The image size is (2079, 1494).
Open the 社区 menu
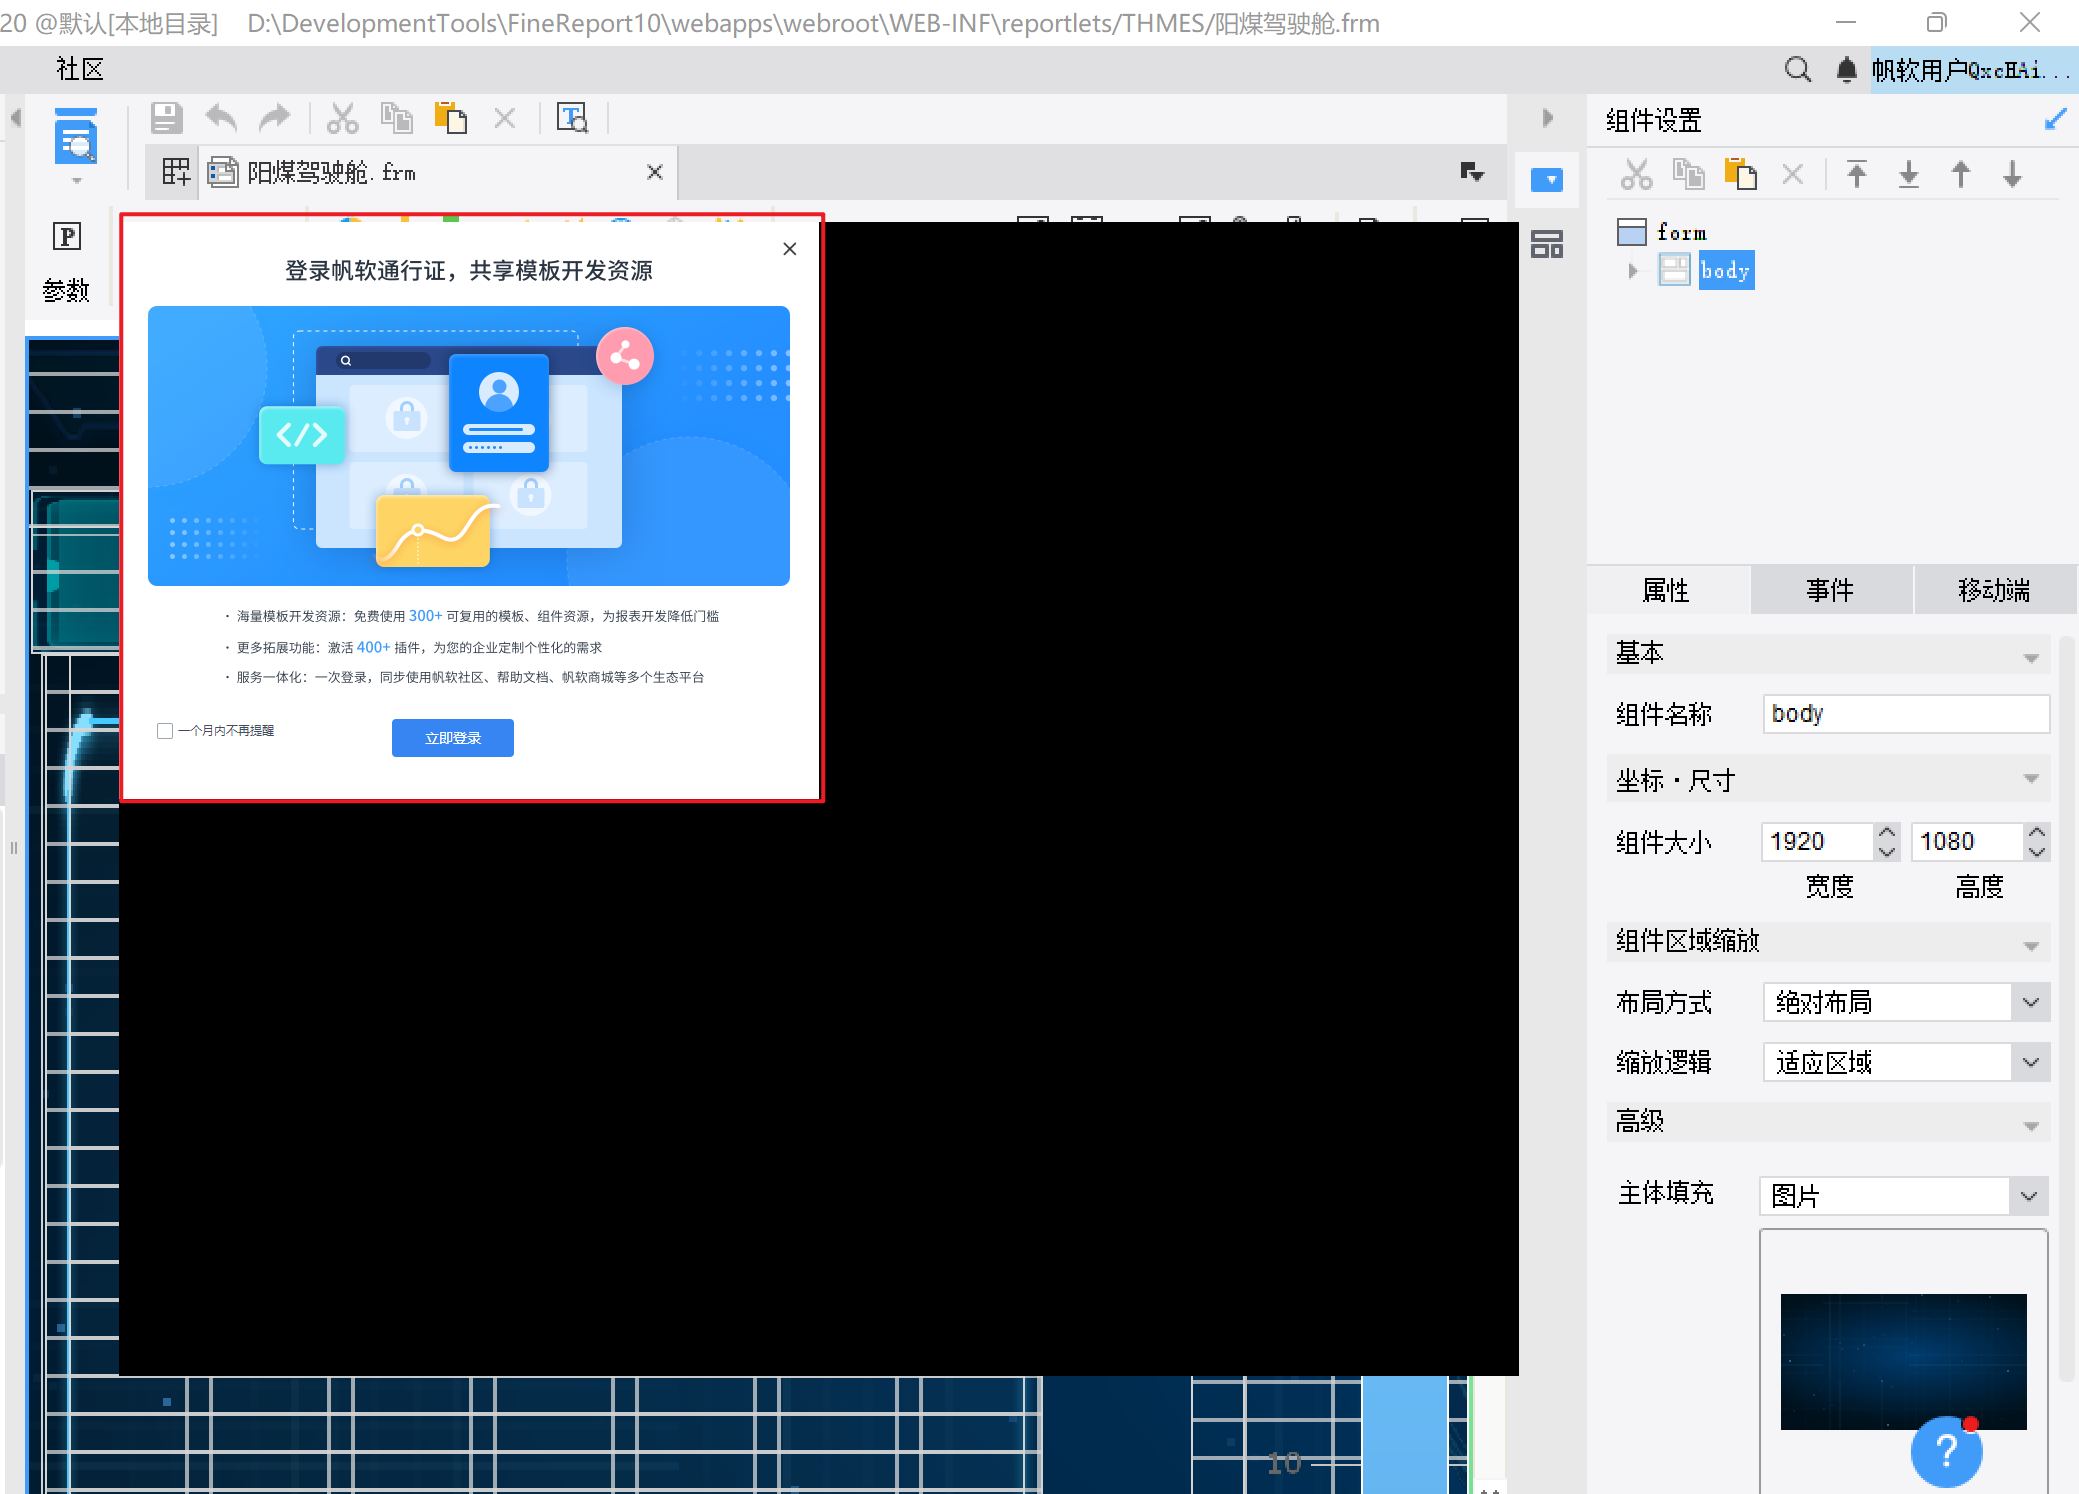[80, 69]
